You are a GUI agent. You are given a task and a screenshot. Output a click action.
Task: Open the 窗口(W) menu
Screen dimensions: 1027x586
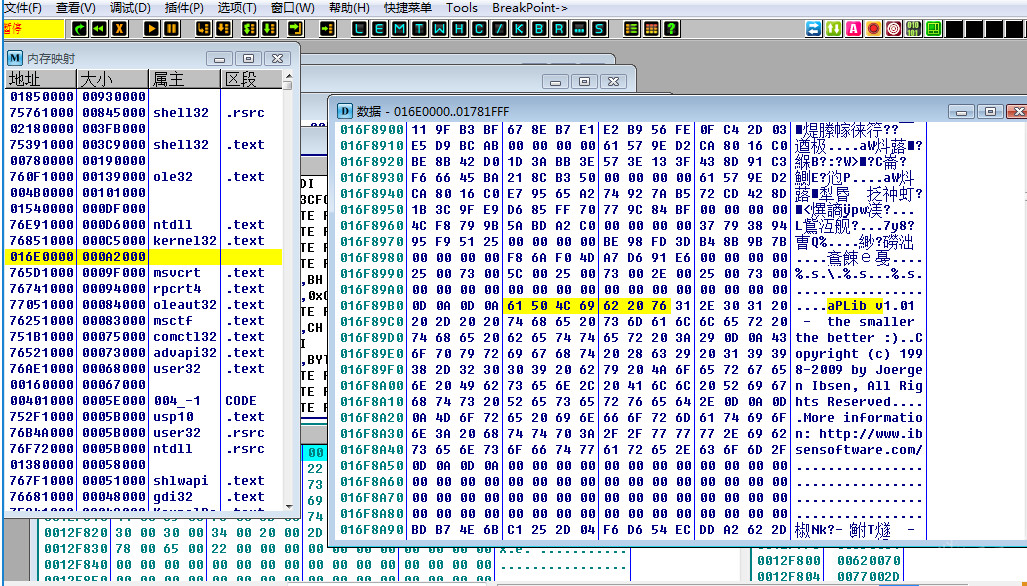tap(292, 8)
